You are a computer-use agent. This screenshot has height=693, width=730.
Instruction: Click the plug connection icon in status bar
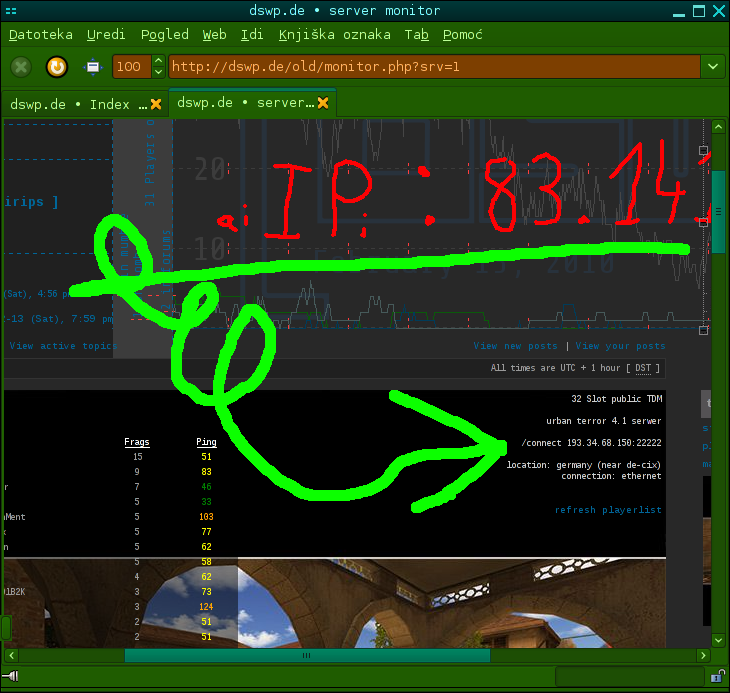click(13, 676)
